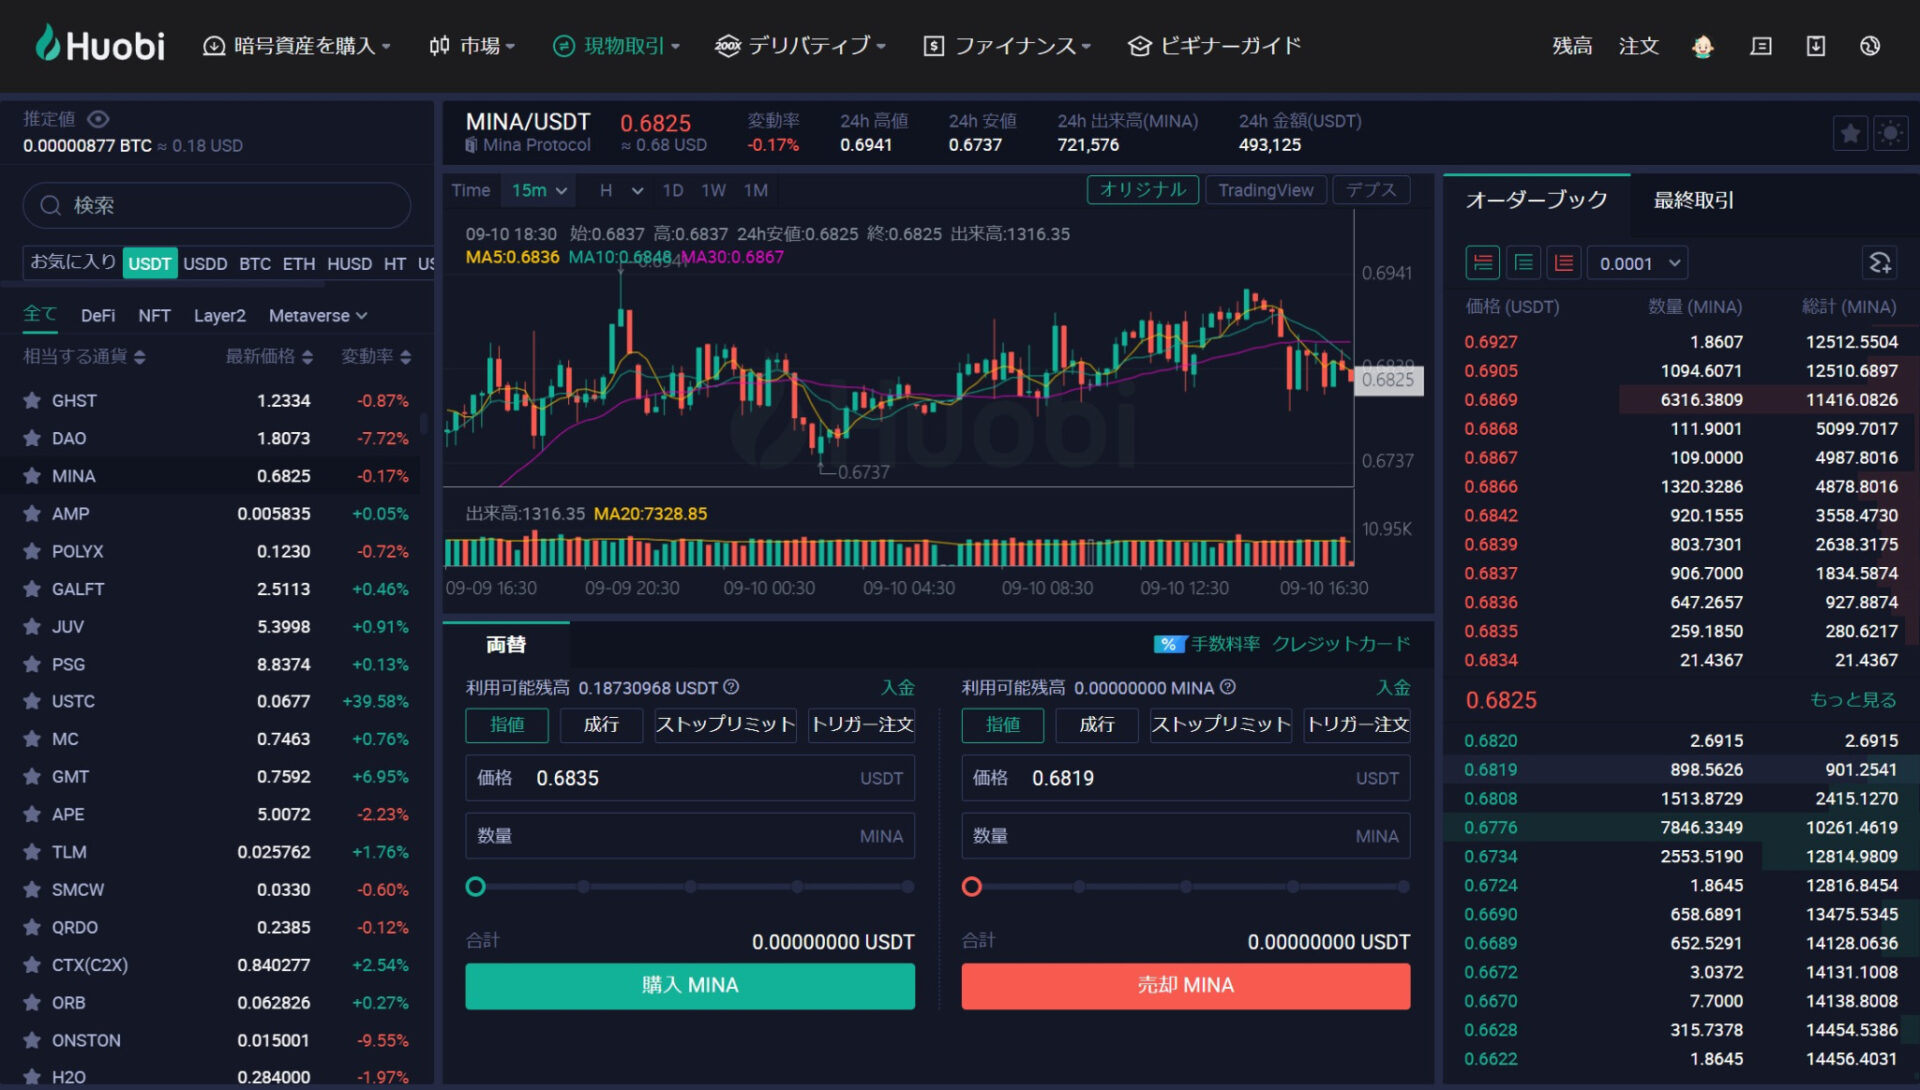Screen dimensions: 1920x1090
Task: Hide estimated balance with eye icon
Action: point(98,119)
